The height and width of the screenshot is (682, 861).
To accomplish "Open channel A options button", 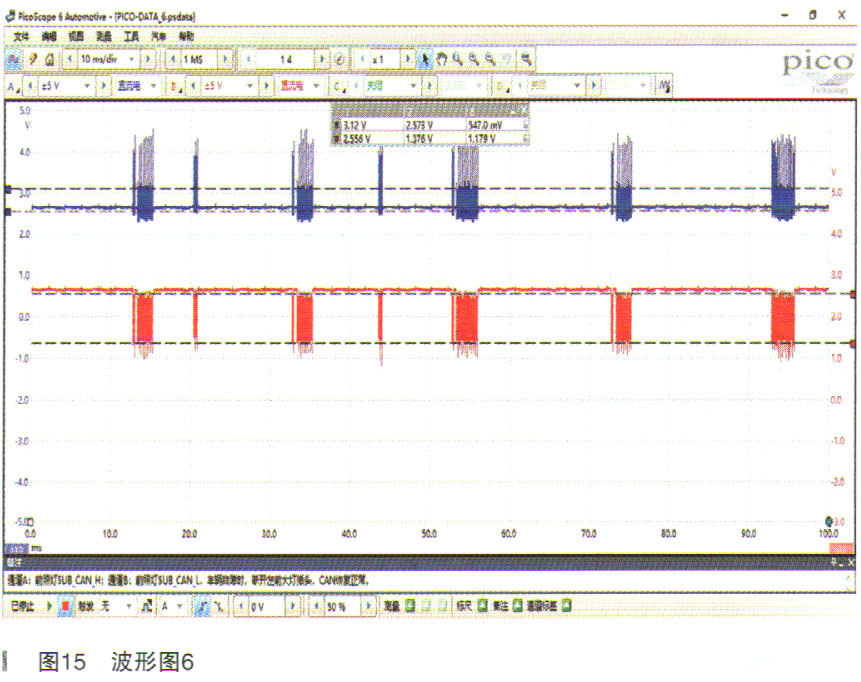I will pos(13,86).
